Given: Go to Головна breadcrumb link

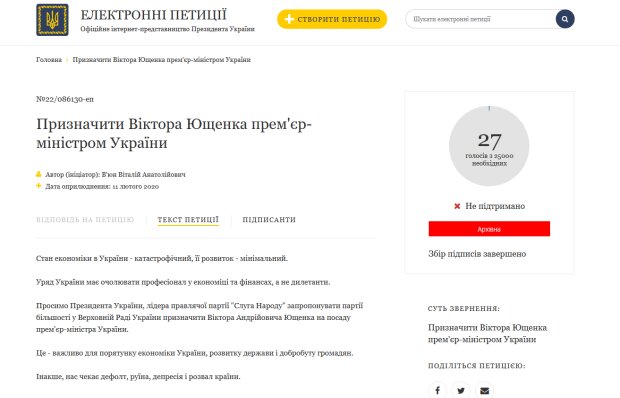Looking at the screenshot, I should 49,60.
